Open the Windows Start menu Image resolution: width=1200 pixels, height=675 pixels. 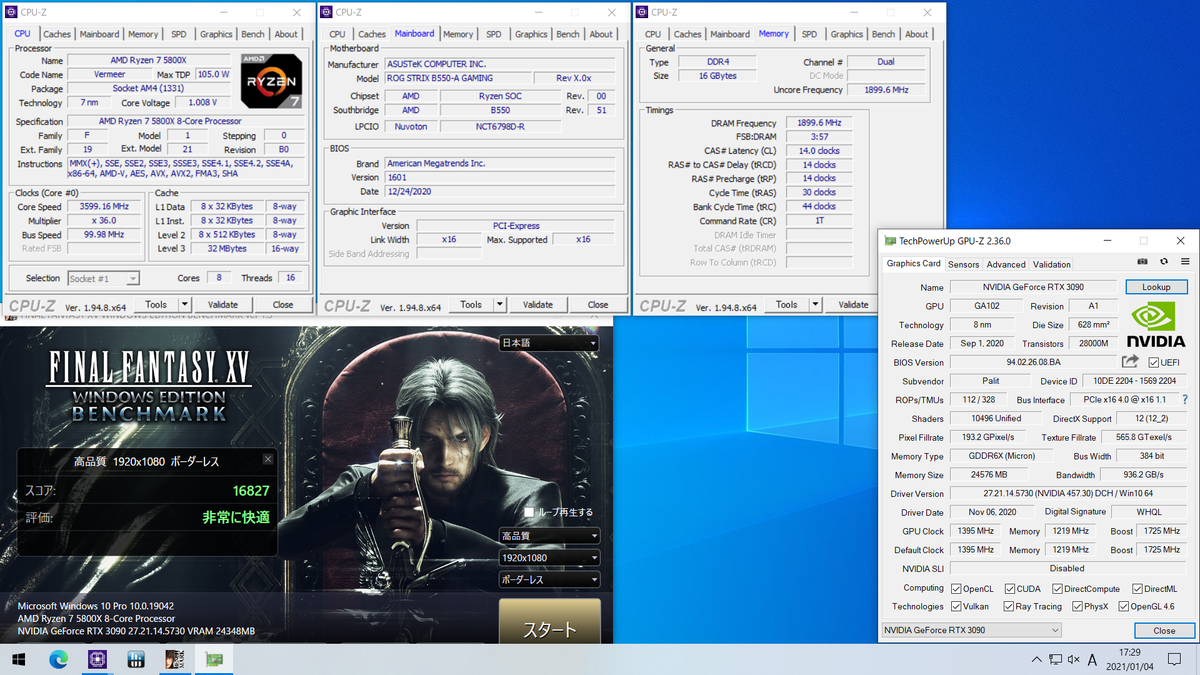coord(18,660)
